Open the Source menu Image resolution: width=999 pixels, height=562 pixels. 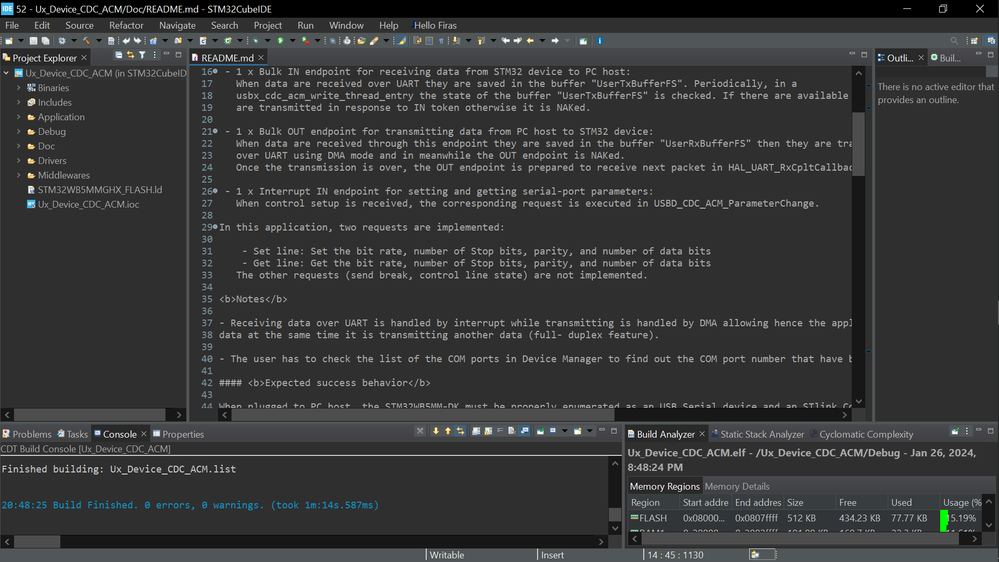point(79,25)
